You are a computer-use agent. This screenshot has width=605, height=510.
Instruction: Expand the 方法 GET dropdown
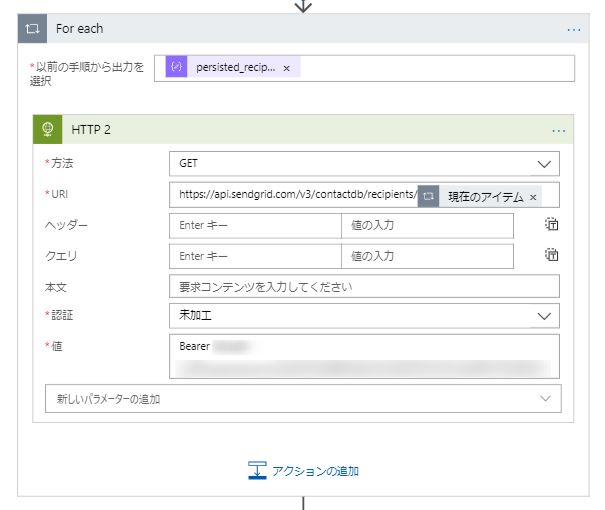pyautogui.click(x=544, y=164)
